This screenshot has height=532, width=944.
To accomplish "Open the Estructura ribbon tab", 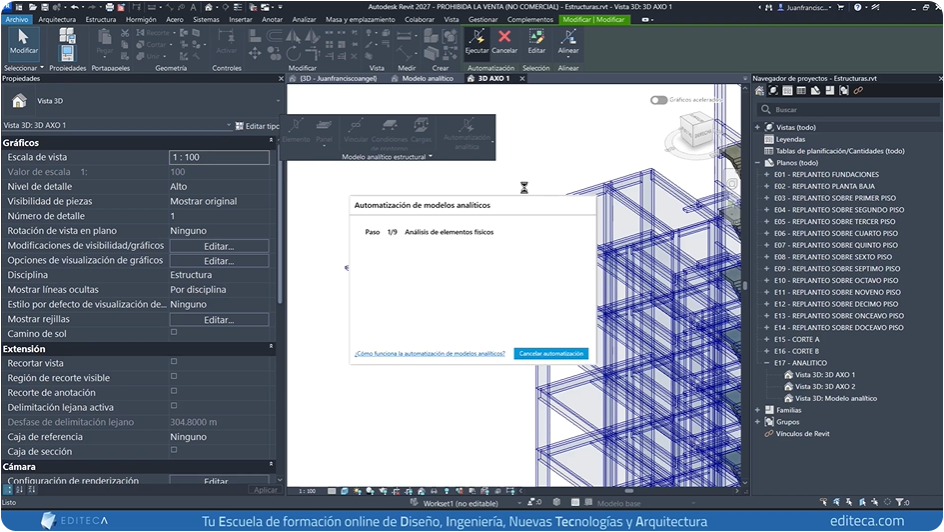I will [x=100, y=19].
